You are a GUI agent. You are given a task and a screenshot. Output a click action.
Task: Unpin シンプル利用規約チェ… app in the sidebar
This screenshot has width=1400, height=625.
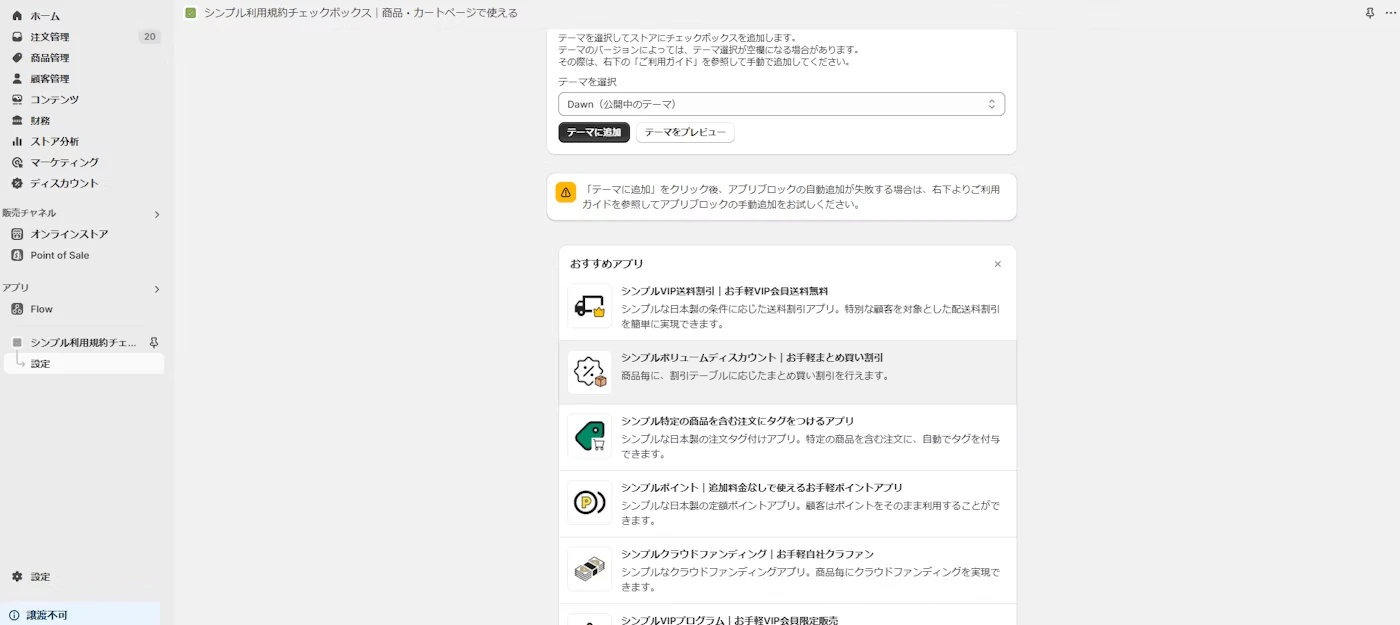(154, 342)
